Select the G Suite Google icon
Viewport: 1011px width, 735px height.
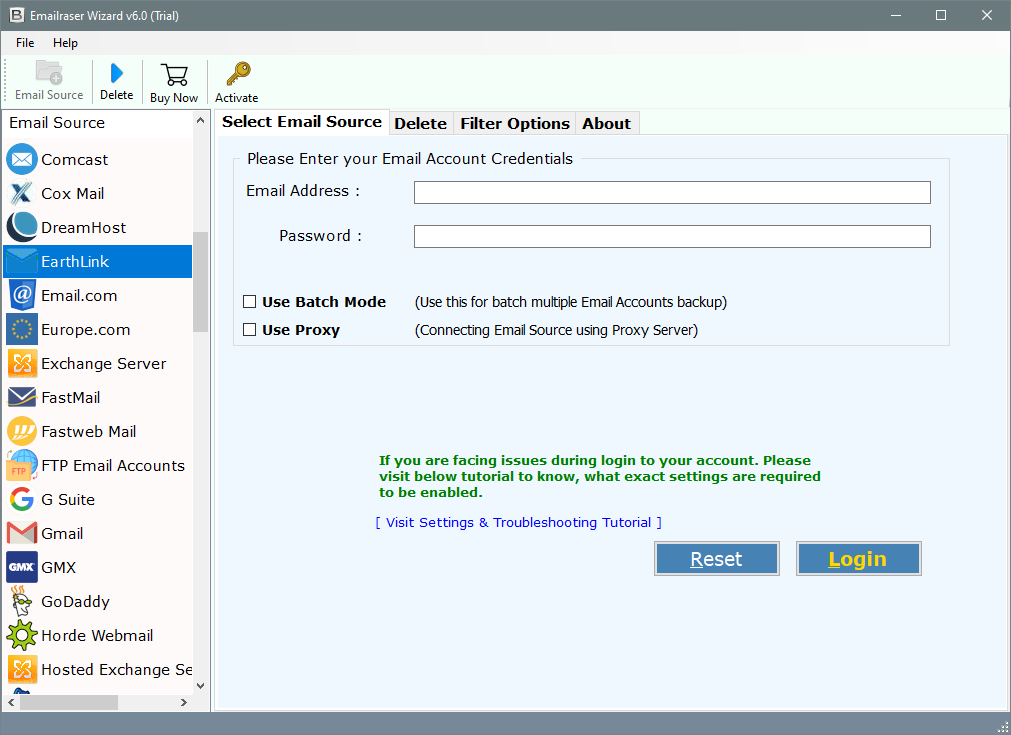22,500
